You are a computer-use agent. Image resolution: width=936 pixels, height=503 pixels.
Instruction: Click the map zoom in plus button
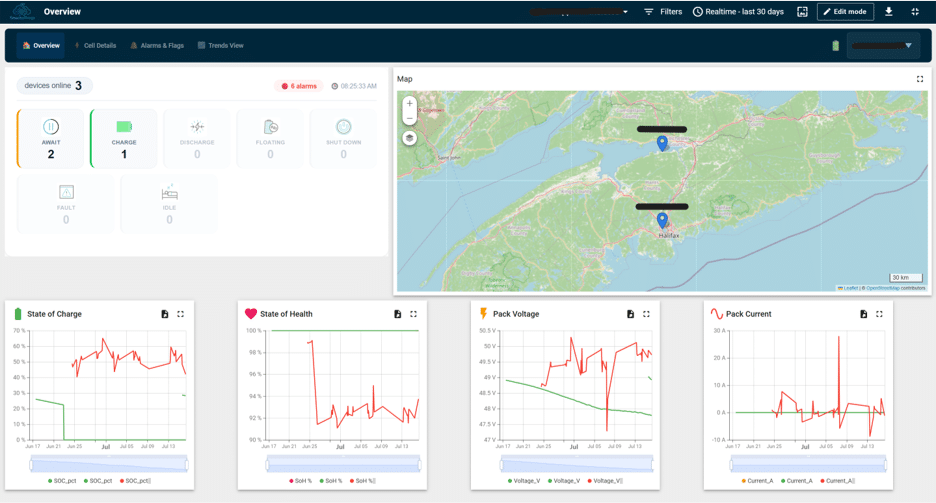coord(410,104)
